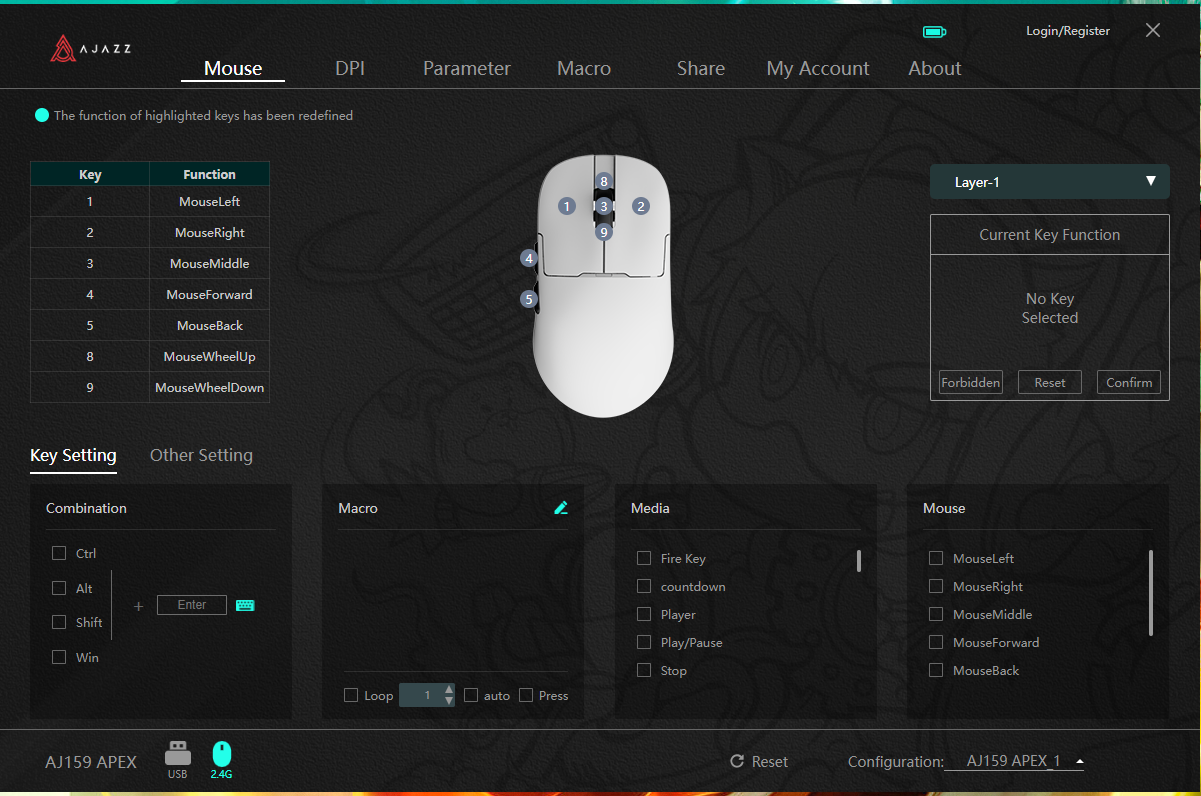The width and height of the screenshot is (1201, 796).
Task: Enable the Shift modifier checkbox
Action: coord(59,622)
